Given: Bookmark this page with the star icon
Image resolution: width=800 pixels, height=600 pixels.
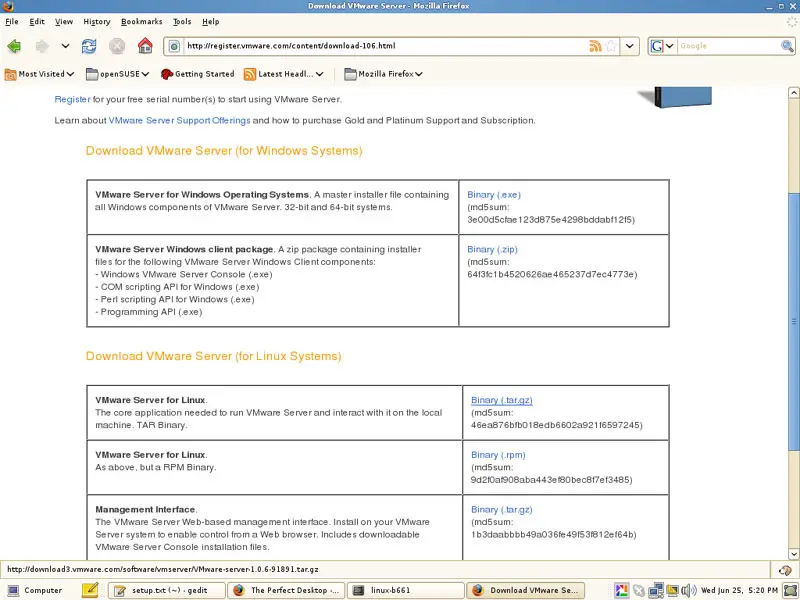Looking at the screenshot, I should [611, 46].
